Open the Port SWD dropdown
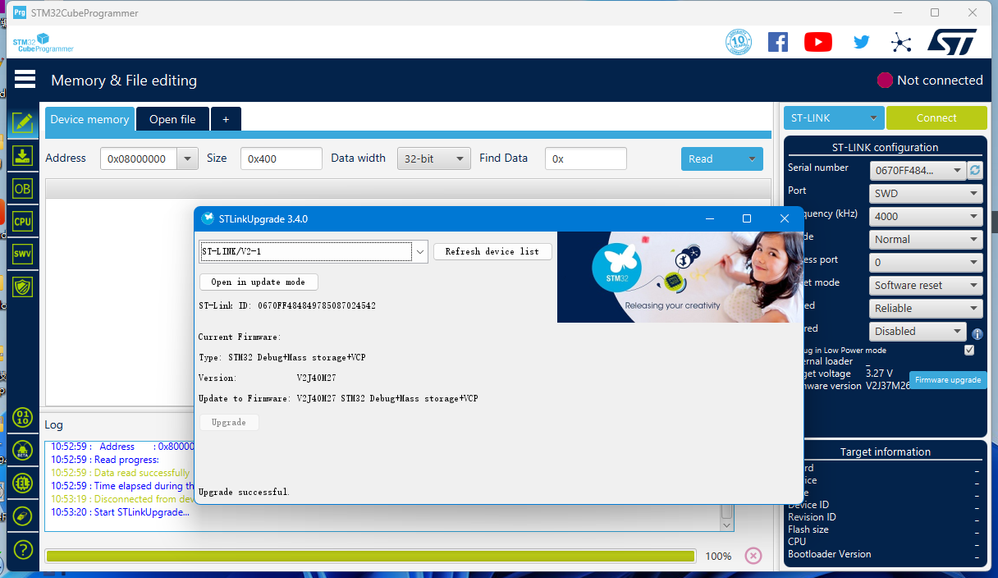The height and width of the screenshot is (578, 998). coord(925,193)
